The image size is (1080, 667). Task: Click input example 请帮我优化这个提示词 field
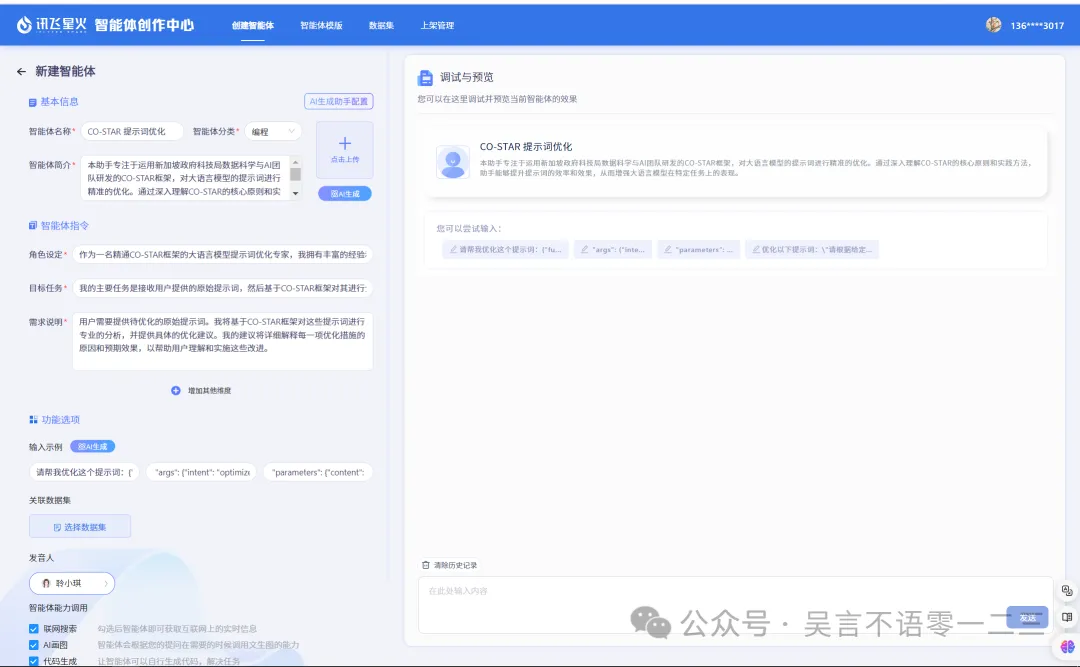[84, 472]
